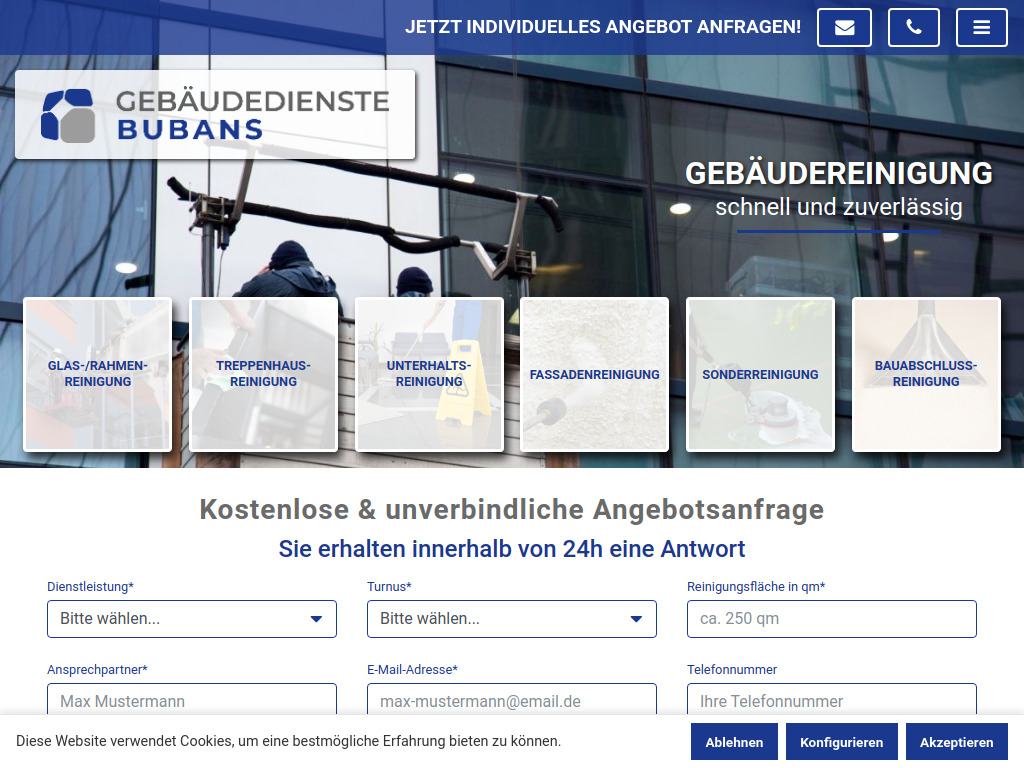Open the Bauabschluss-Reinigung category
Screen dimensions: 1024x768
click(x=926, y=374)
